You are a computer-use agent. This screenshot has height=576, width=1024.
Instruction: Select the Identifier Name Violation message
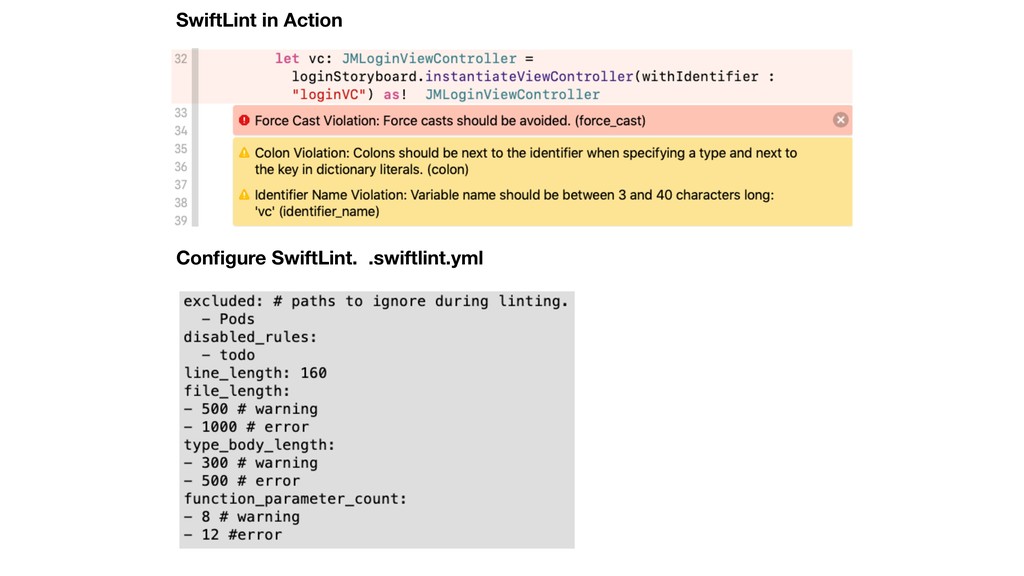[514, 203]
